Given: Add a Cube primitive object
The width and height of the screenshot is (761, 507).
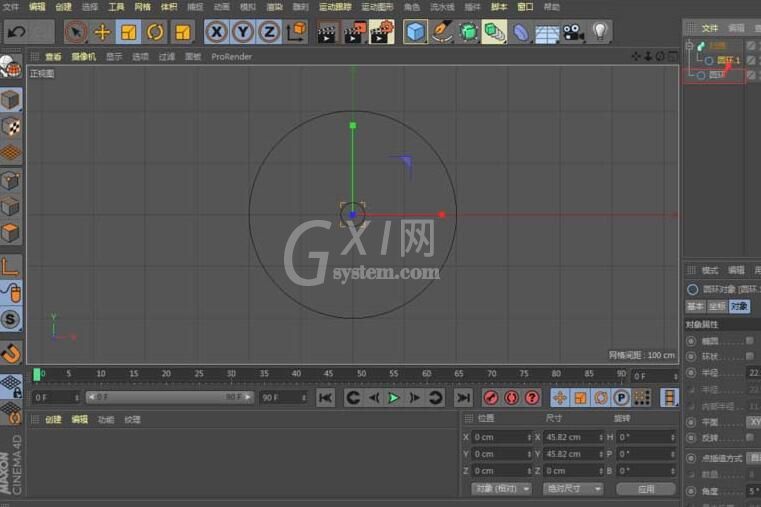Looking at the screenshot, I should pyautogui.click(x=415, y=33).
